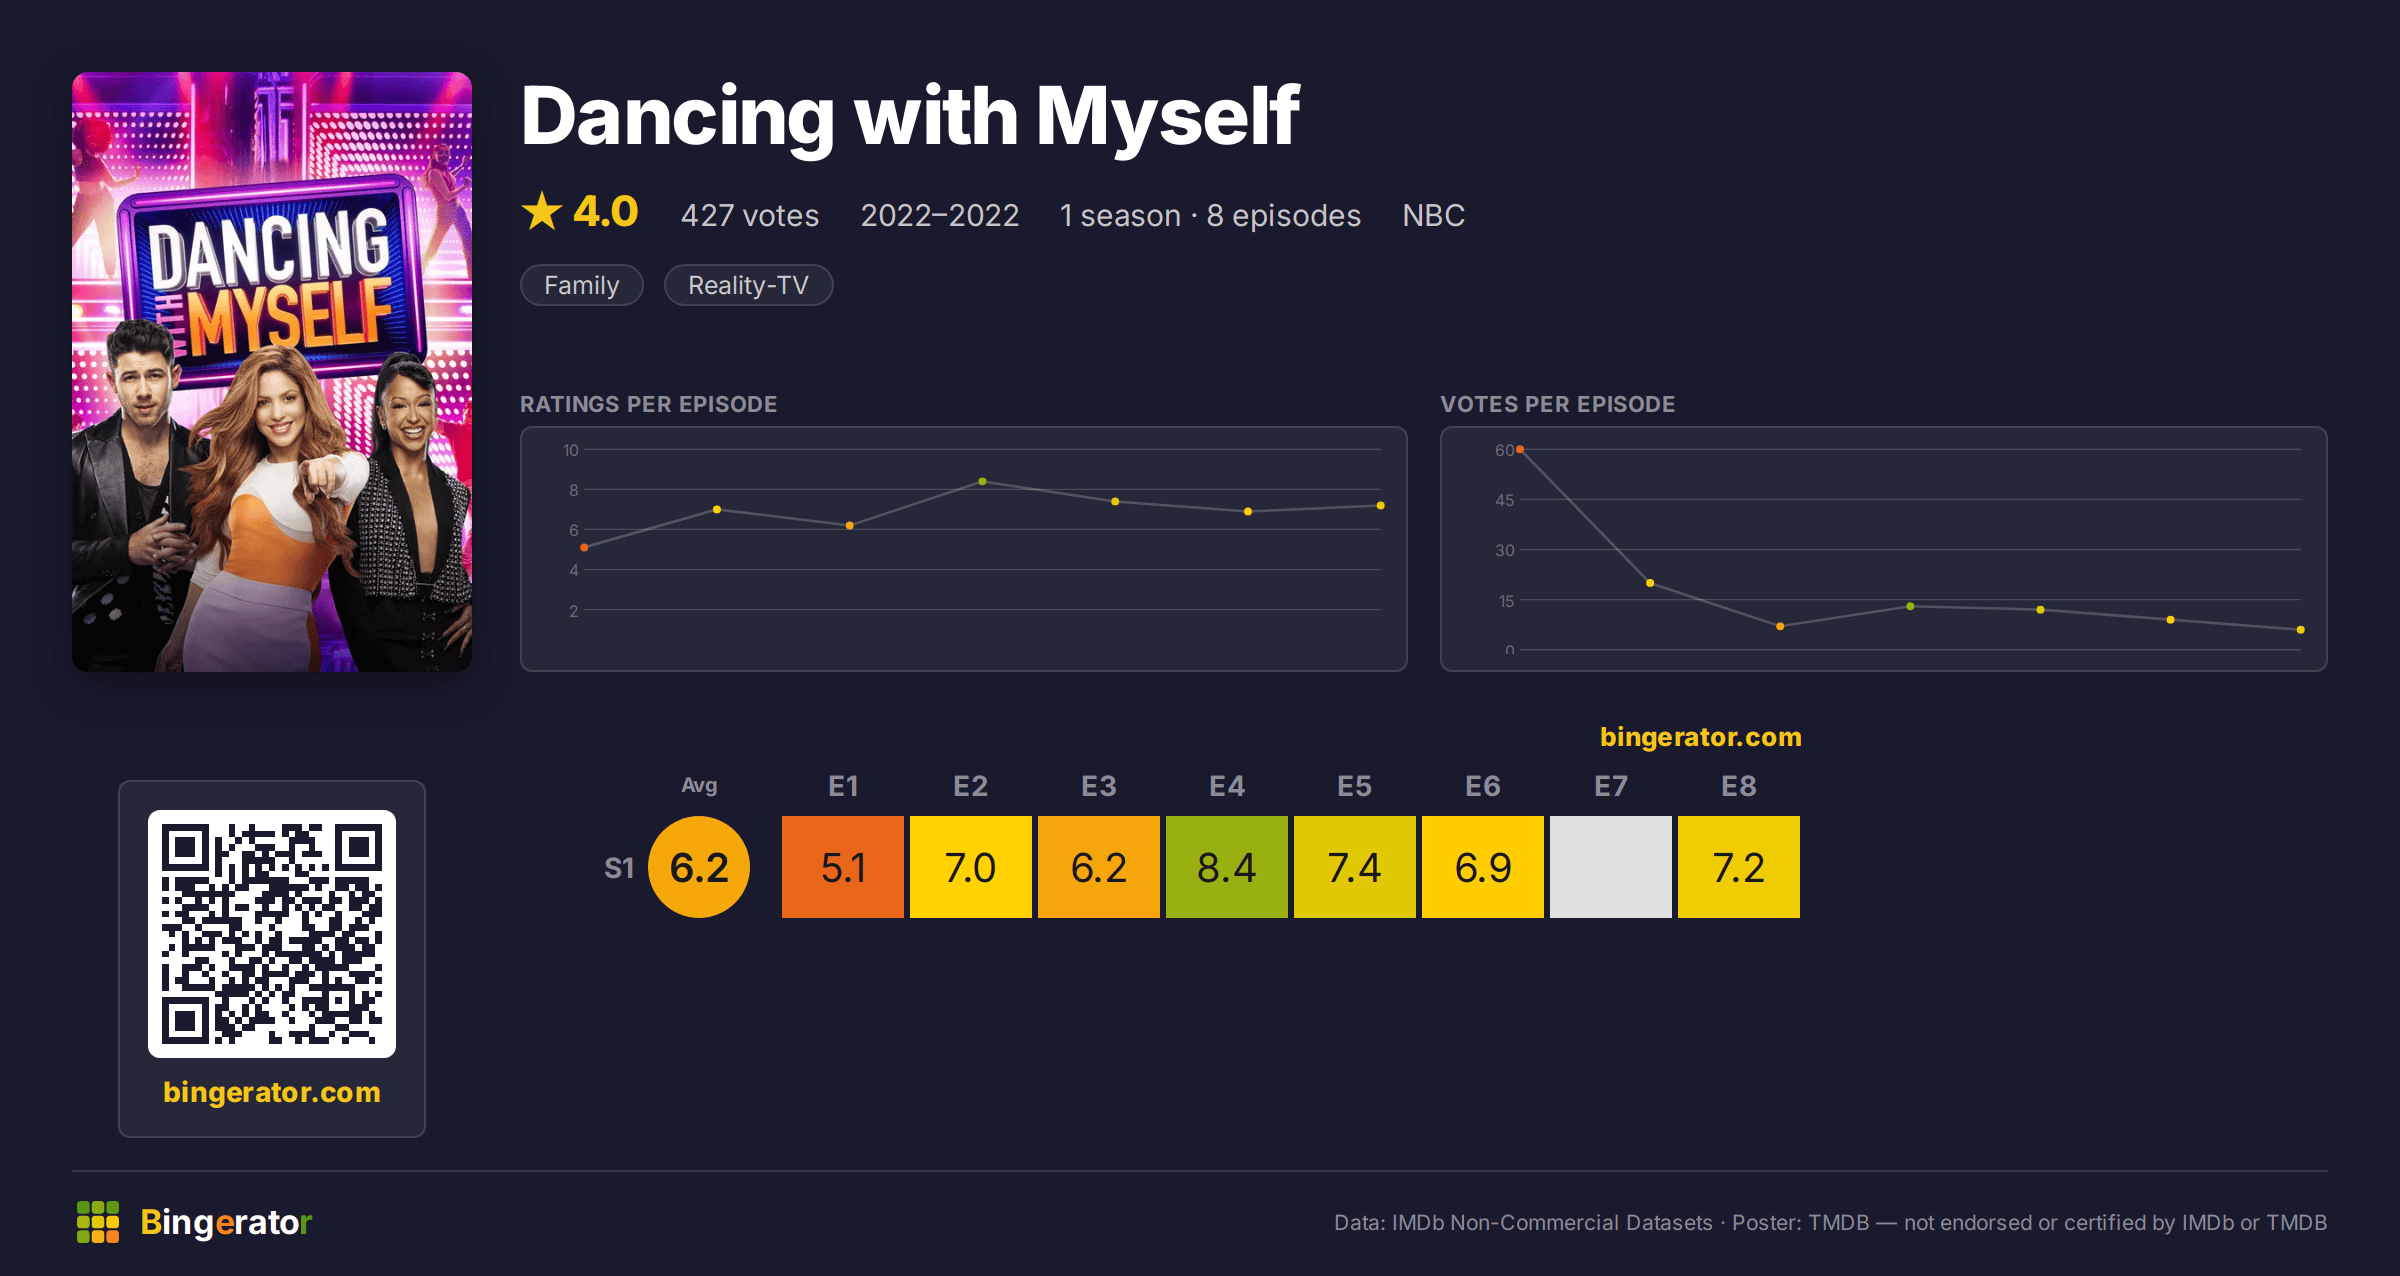Click the E1 rating tile 5.1
2400x1276 pixels.
[x=843, y=867]
